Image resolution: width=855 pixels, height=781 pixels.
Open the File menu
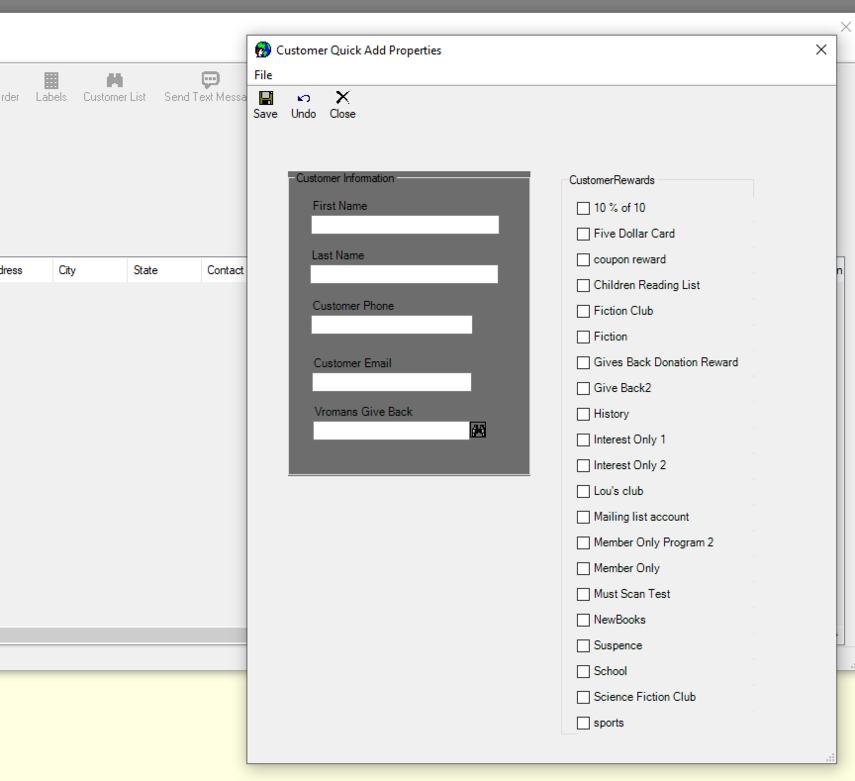263,75
